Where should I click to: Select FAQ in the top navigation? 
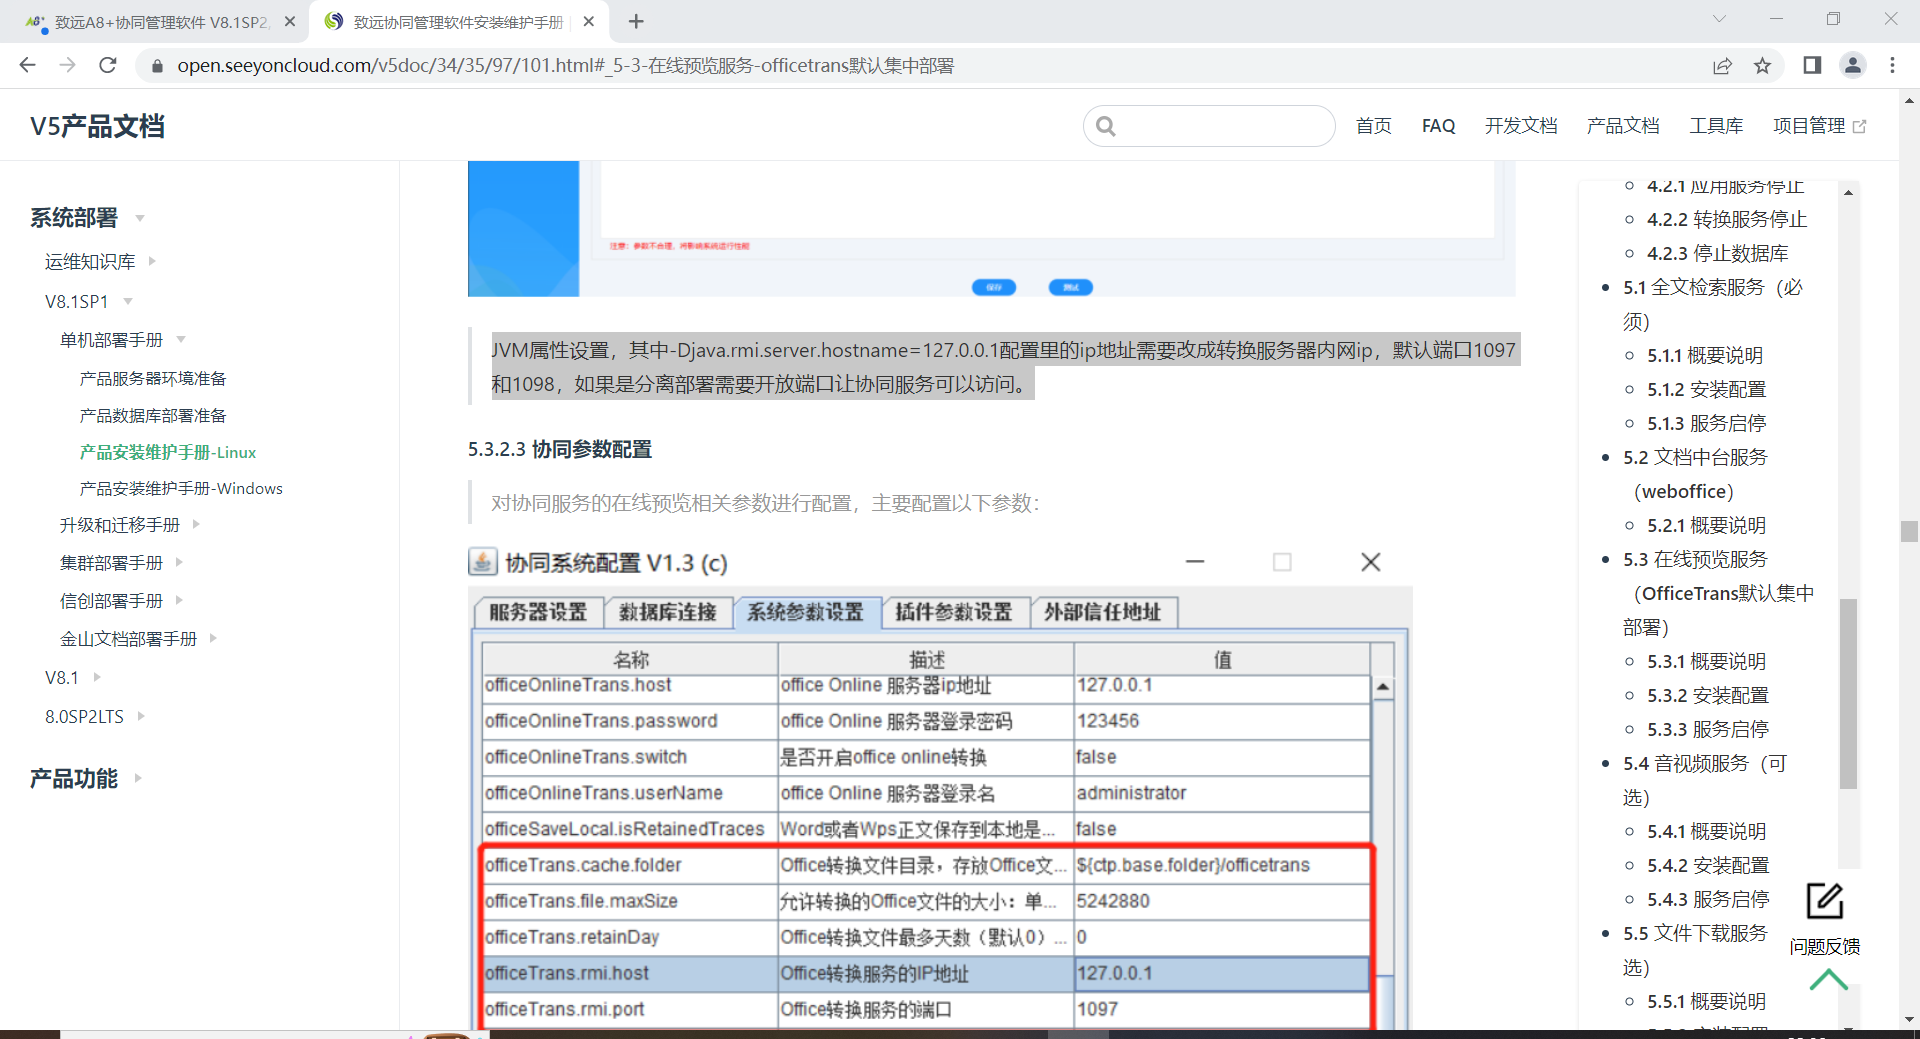pos(1437,125)
